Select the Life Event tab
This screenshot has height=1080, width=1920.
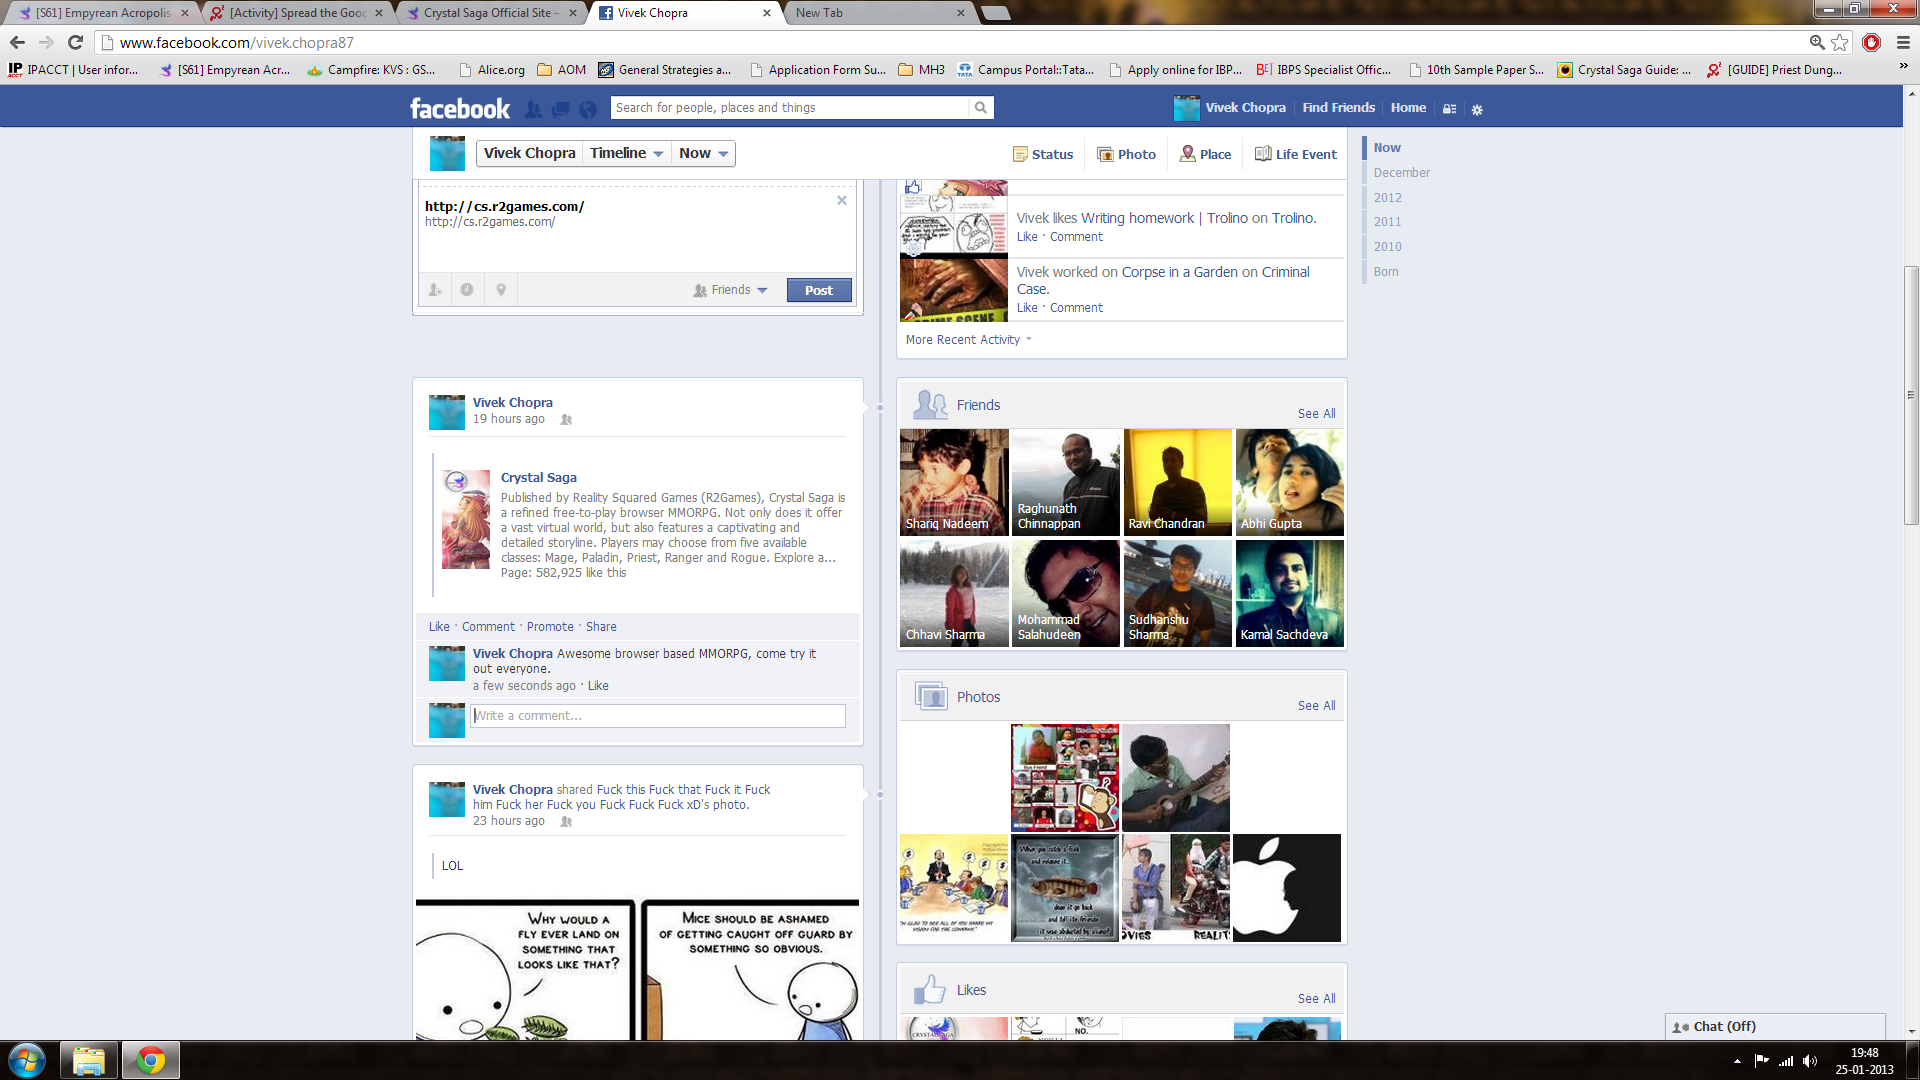pos(1295,154)
